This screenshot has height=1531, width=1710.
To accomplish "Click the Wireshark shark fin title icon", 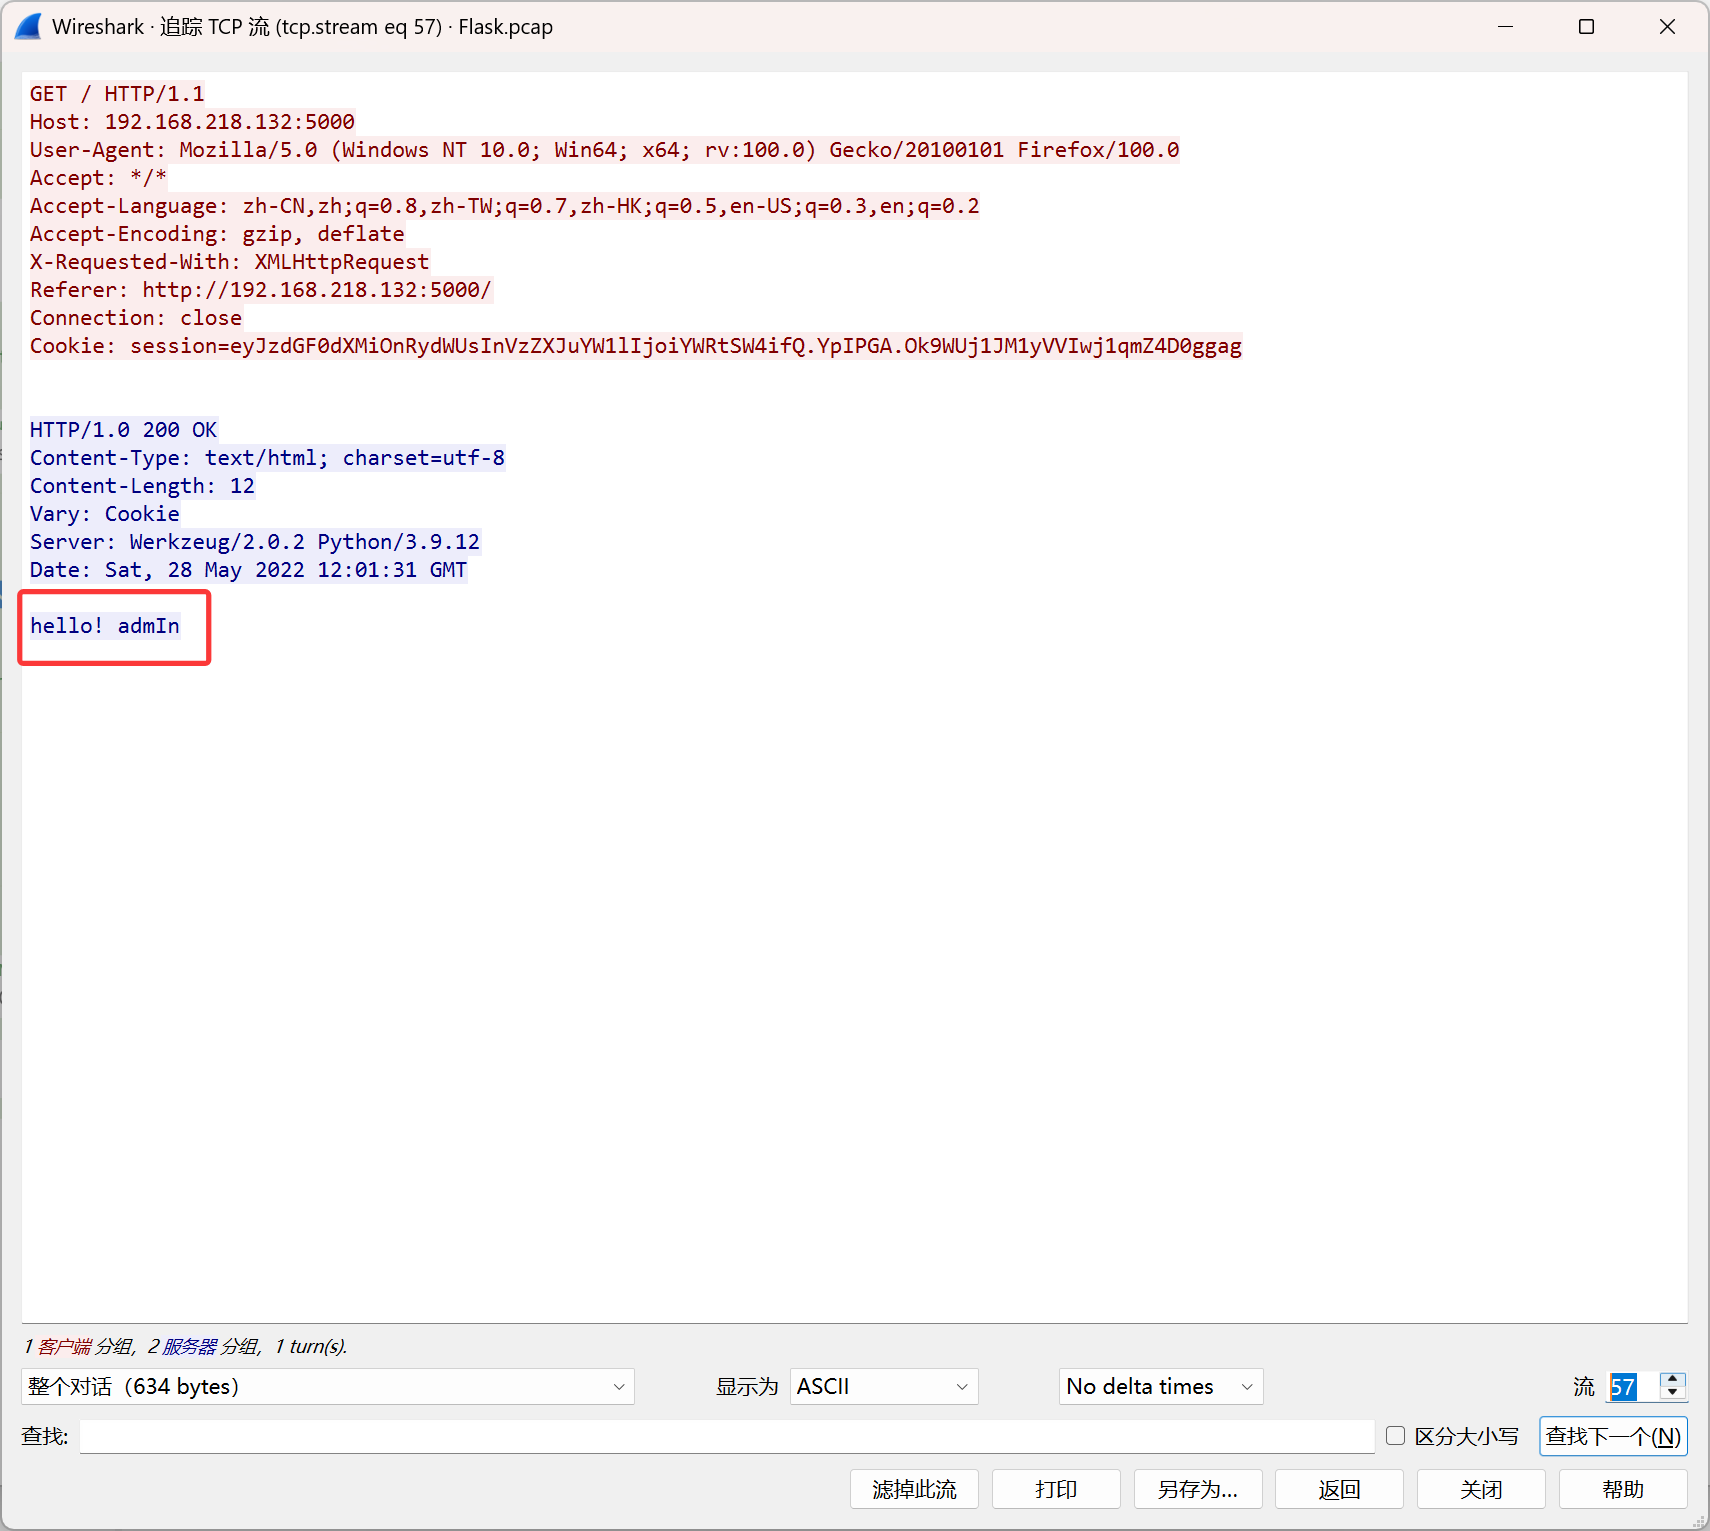I will click(28, 27).
